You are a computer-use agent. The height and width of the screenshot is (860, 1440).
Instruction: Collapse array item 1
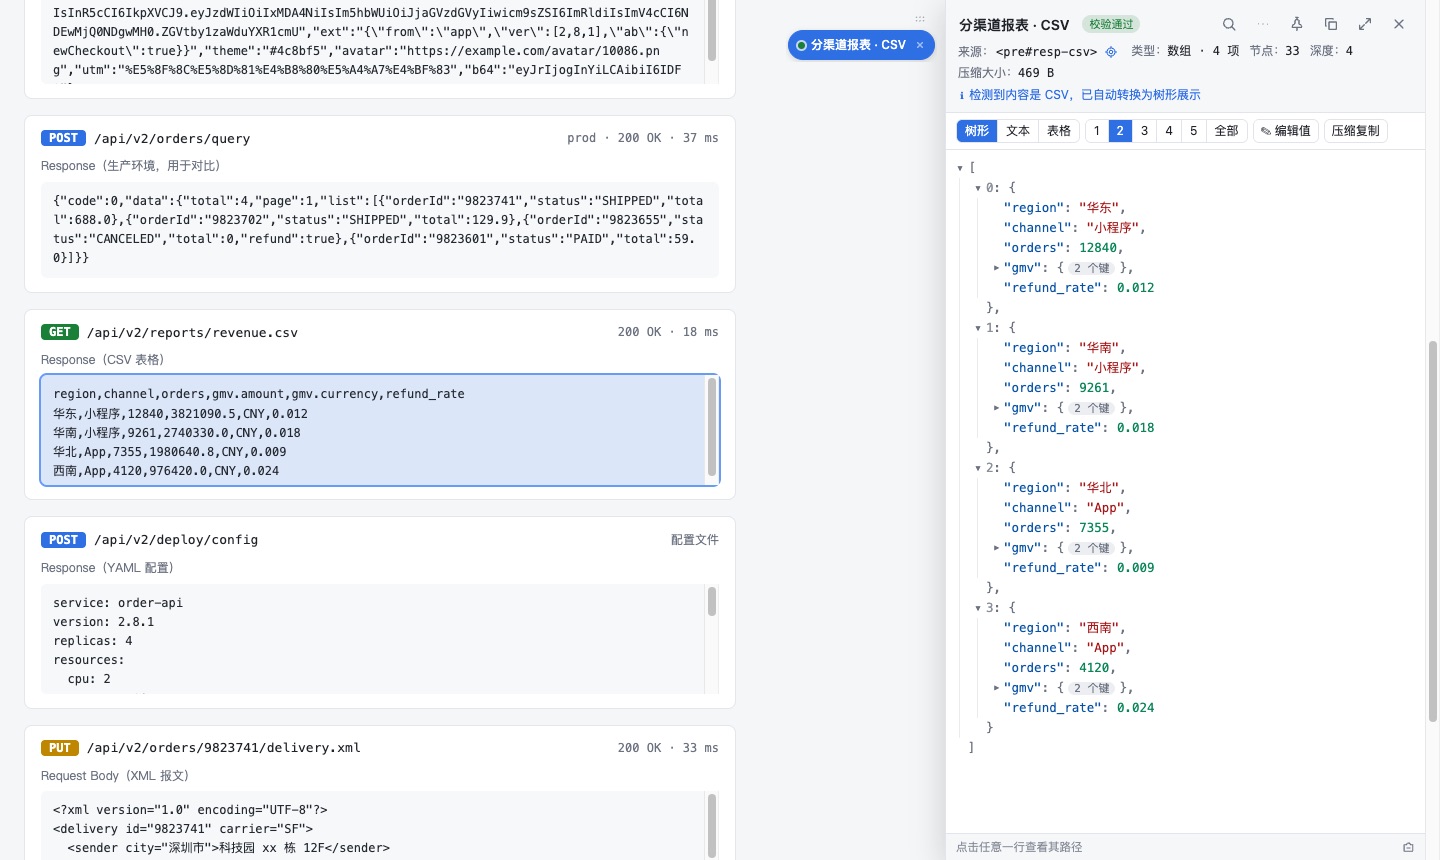[x=978, y=328]
